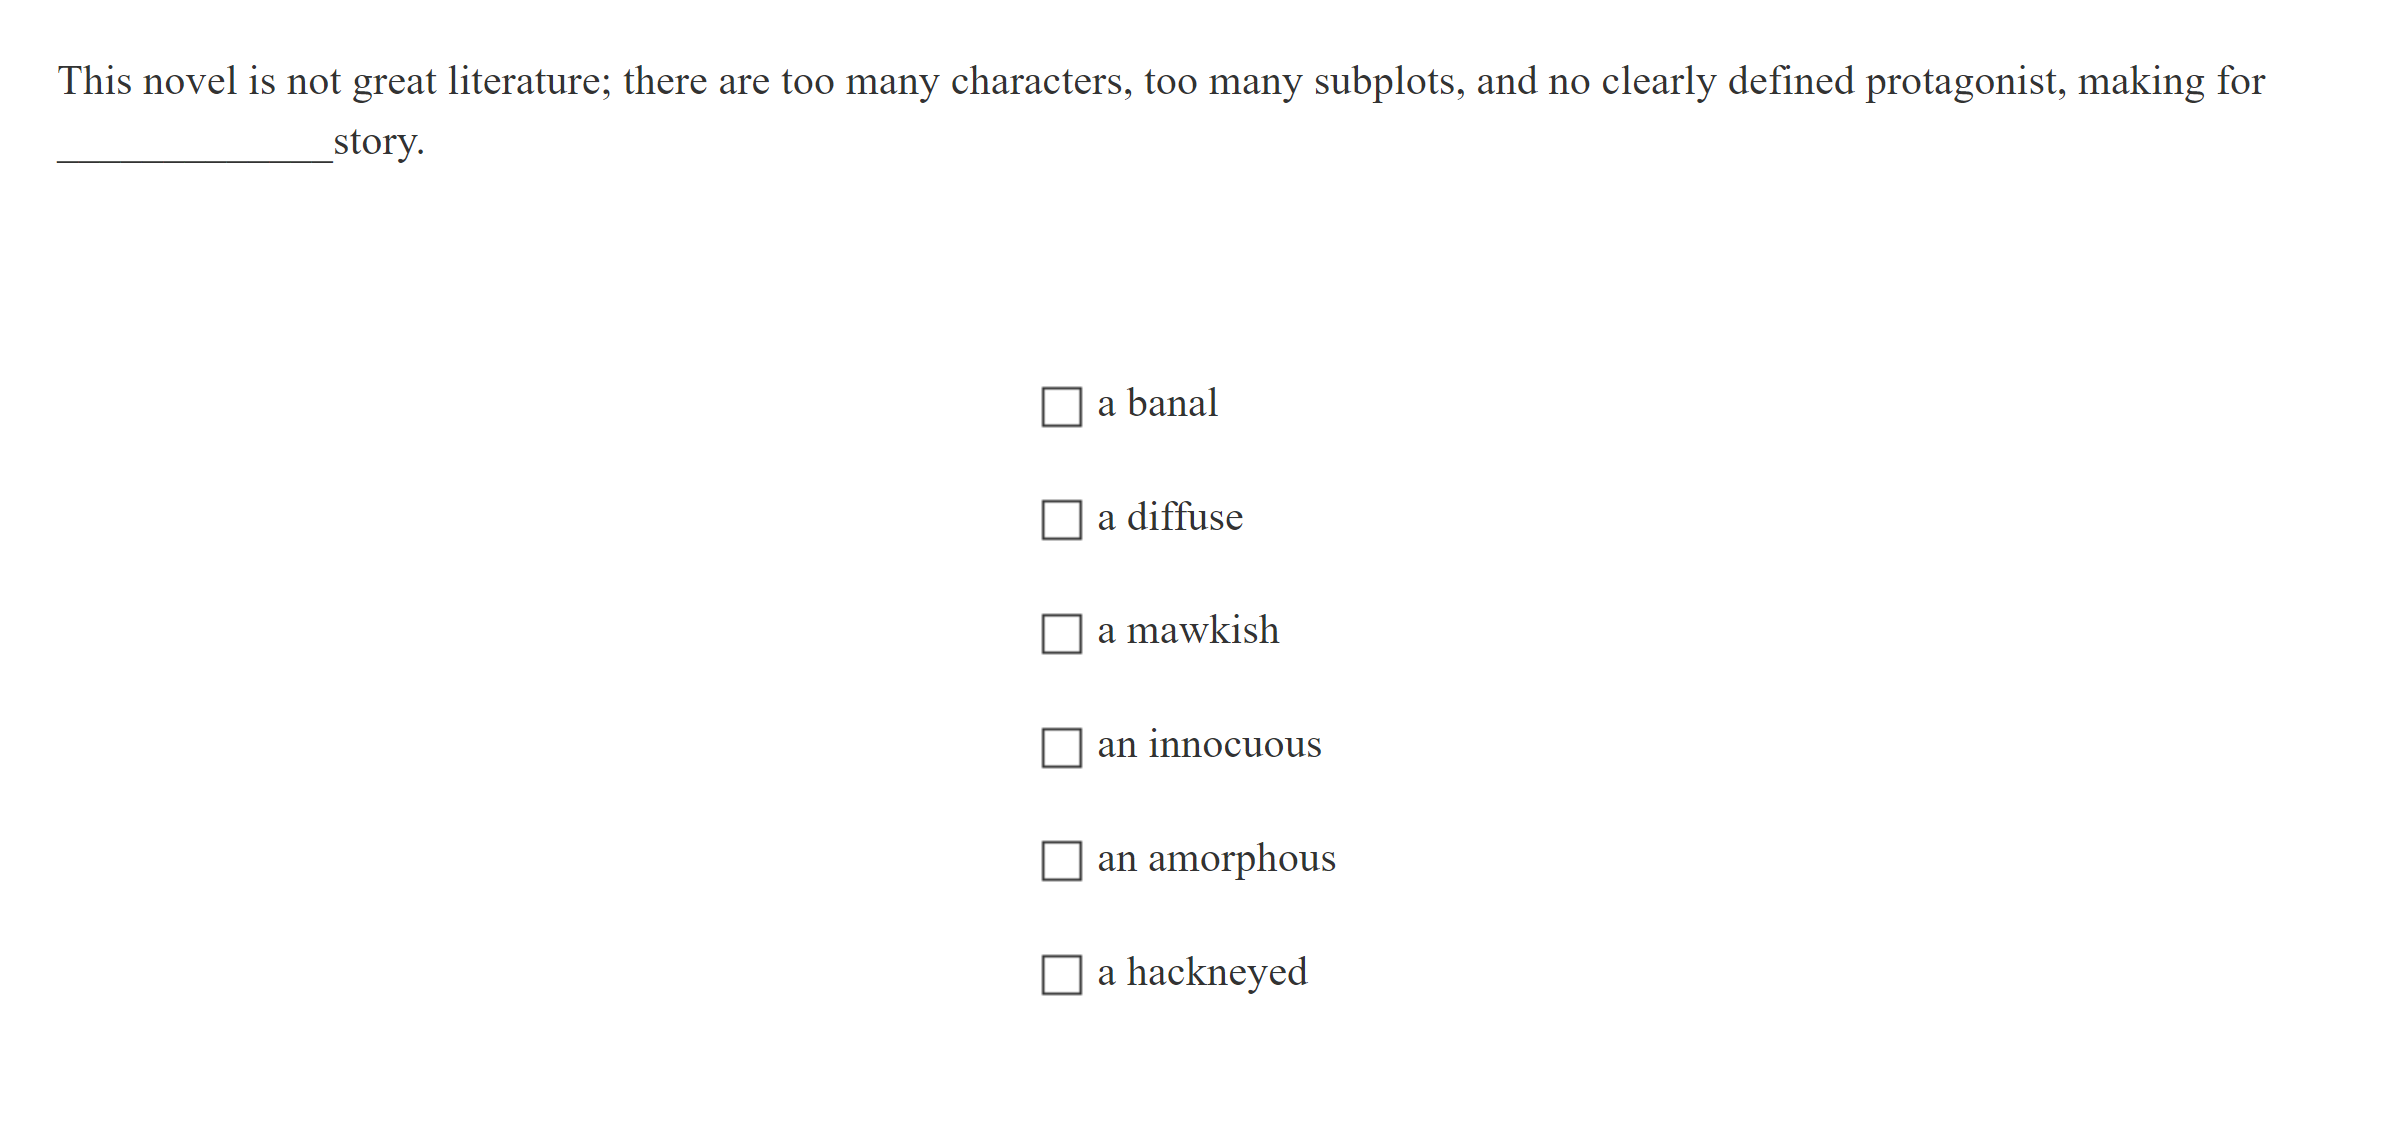Click the 'a banal' answer label
Image resolution: width=2405 pixels, height=1126 pixels.
tap(1157, 404)
